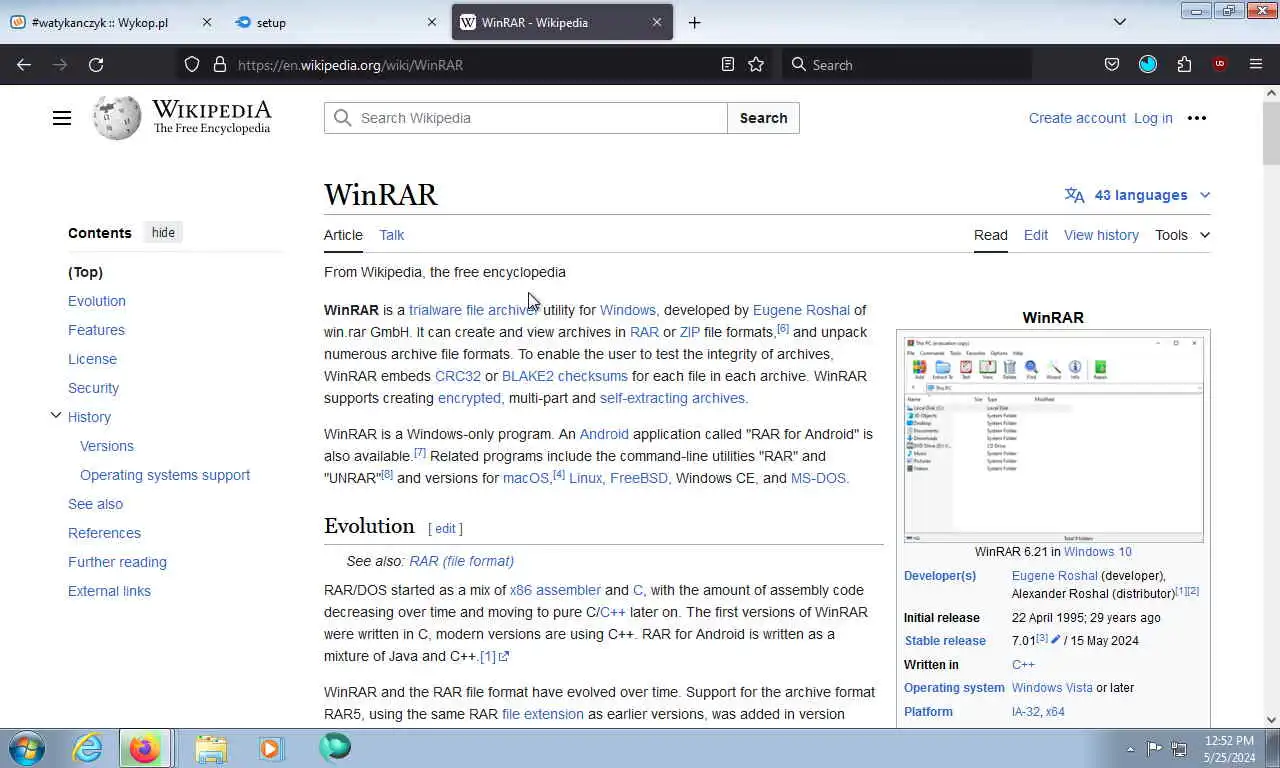
Task: Open the Talk tab
Action: 391,235
